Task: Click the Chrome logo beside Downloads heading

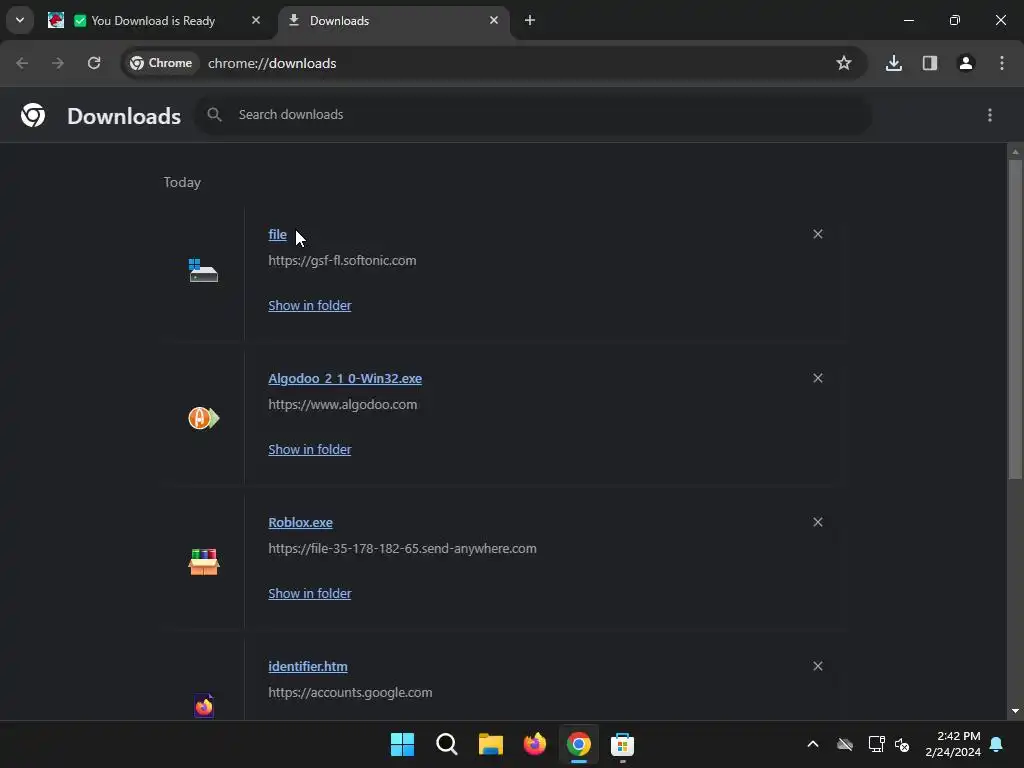Action: point(33,115)
